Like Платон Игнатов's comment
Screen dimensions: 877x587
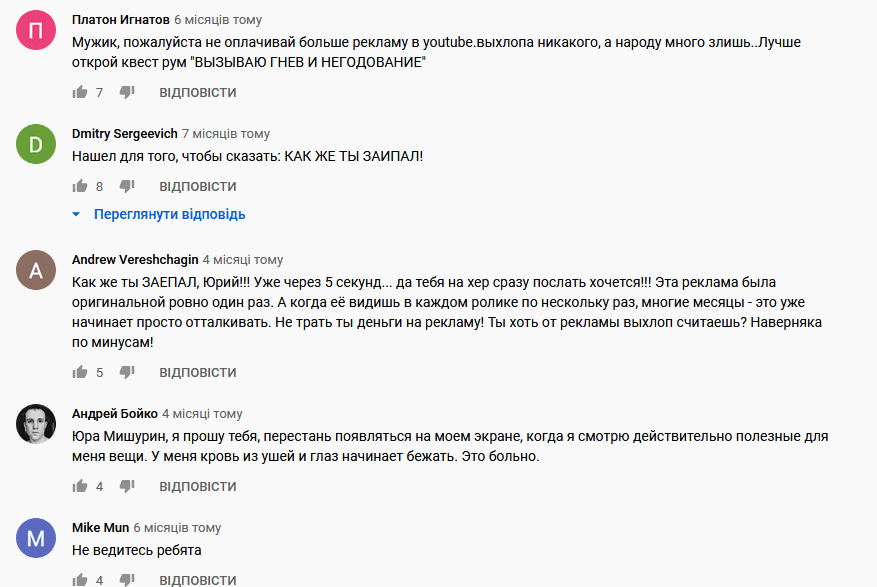click(x=80, y=92)
